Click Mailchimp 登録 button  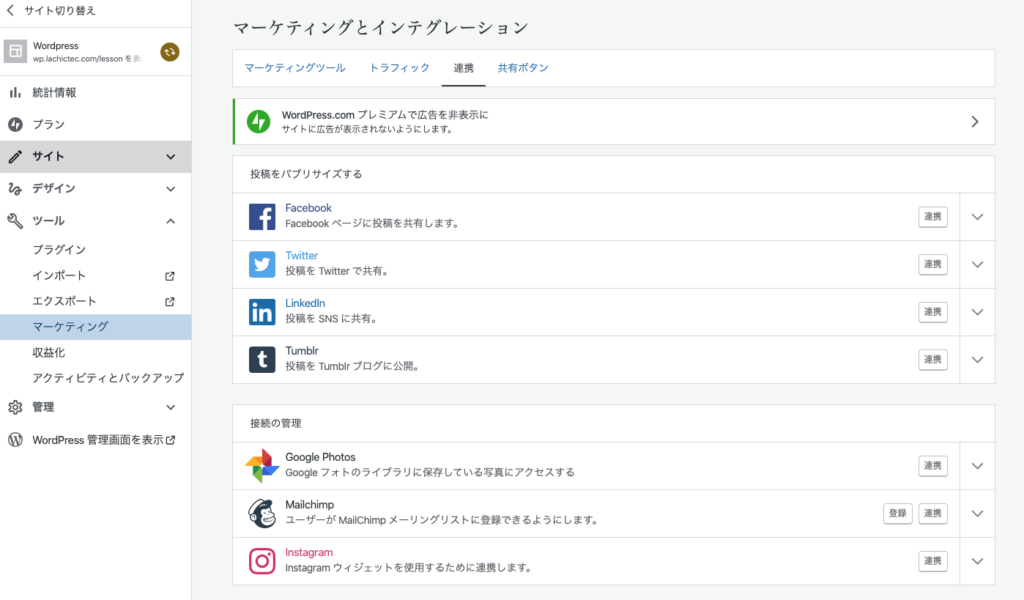point(897,513)
